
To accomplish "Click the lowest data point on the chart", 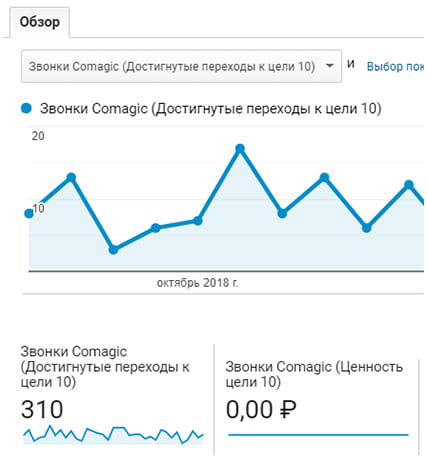I will click(x=113, y=249).
